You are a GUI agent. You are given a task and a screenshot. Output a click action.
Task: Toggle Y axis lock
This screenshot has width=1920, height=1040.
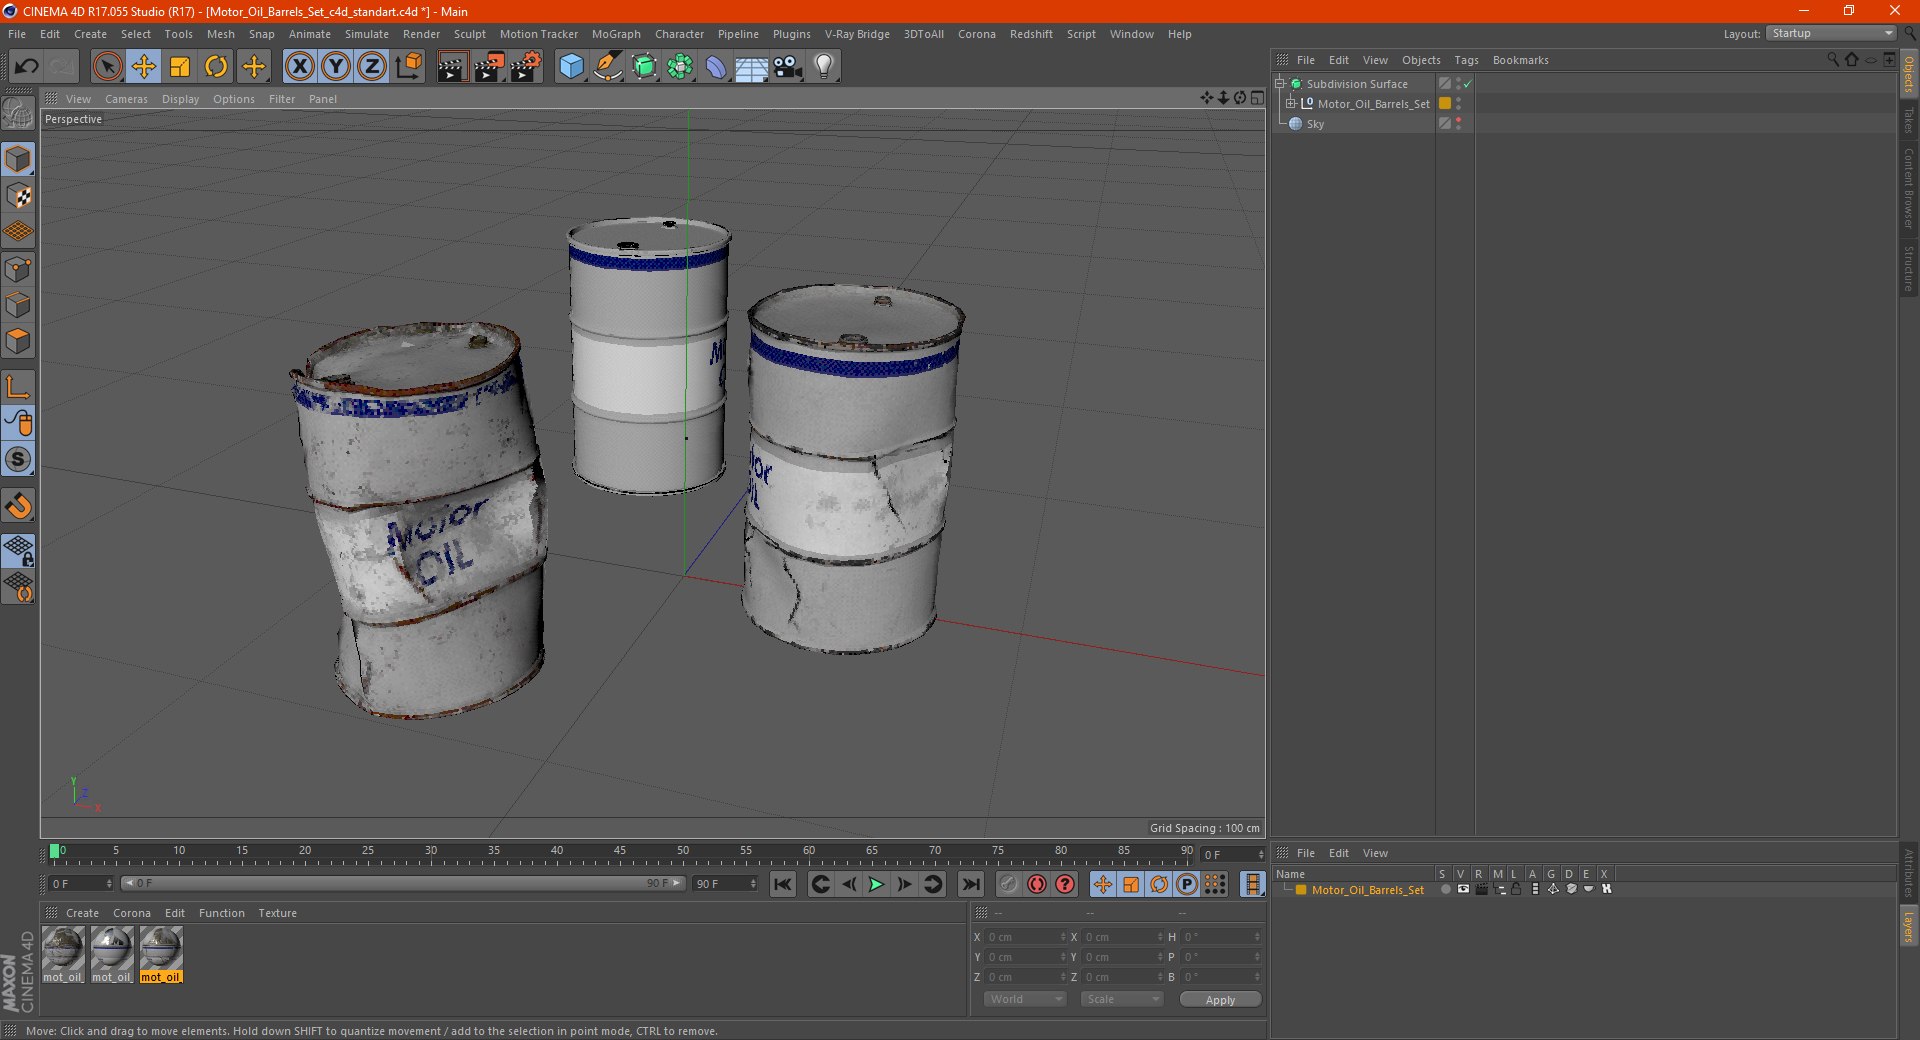[x=336, y=67]
